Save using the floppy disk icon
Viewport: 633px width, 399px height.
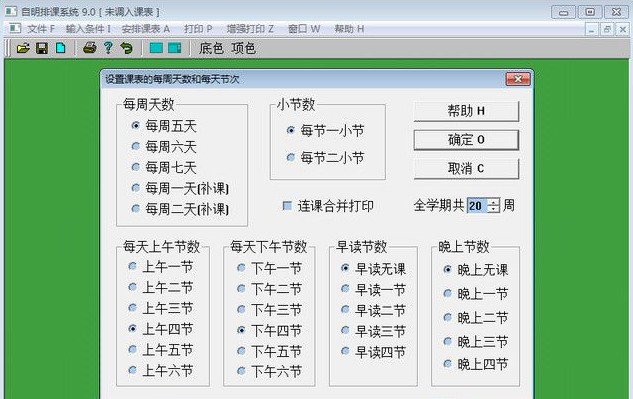(42, 48)
